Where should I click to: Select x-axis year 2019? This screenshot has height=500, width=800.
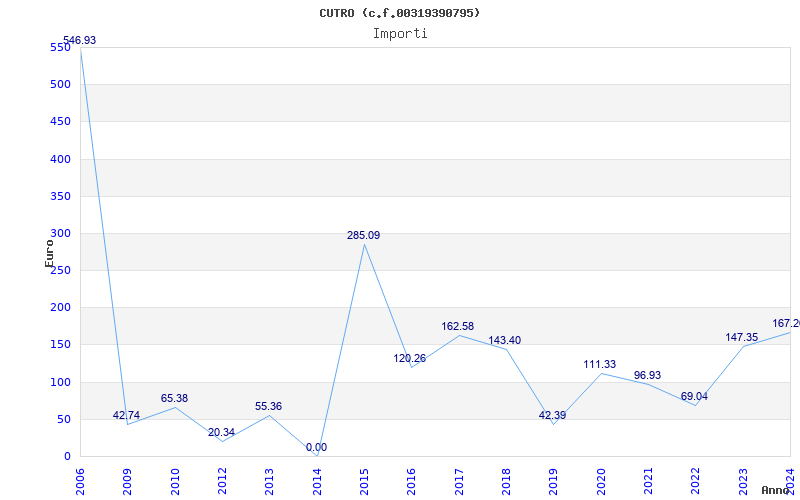point(554,482)
